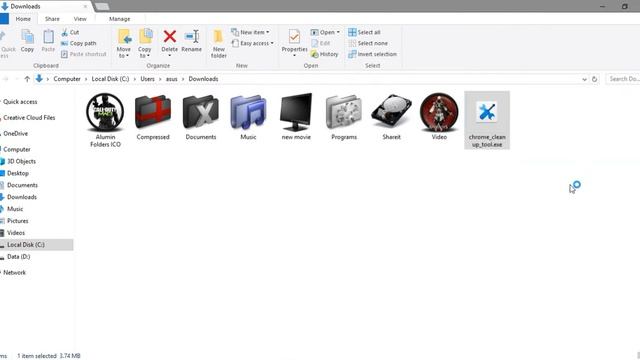
Task: Open OneDrive in the navigation pane
Action: tap(15, 133)
